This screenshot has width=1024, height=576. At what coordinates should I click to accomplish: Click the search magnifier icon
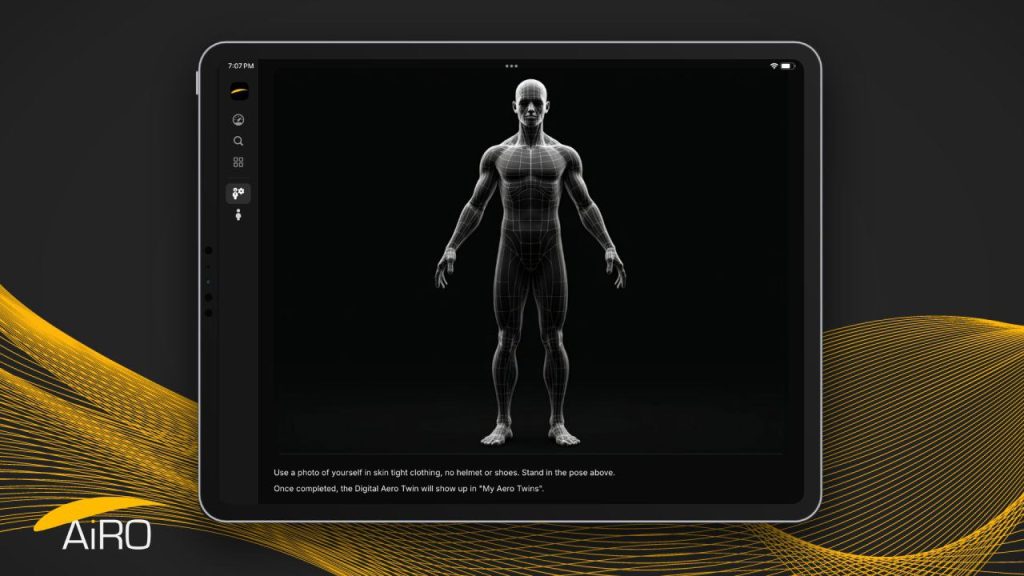click(x=238, y=141)
